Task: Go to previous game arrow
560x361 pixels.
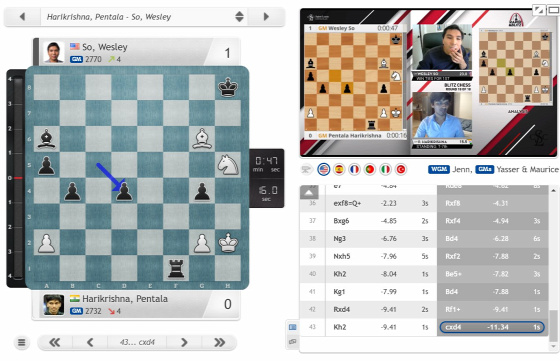Action: pos(22,16)
